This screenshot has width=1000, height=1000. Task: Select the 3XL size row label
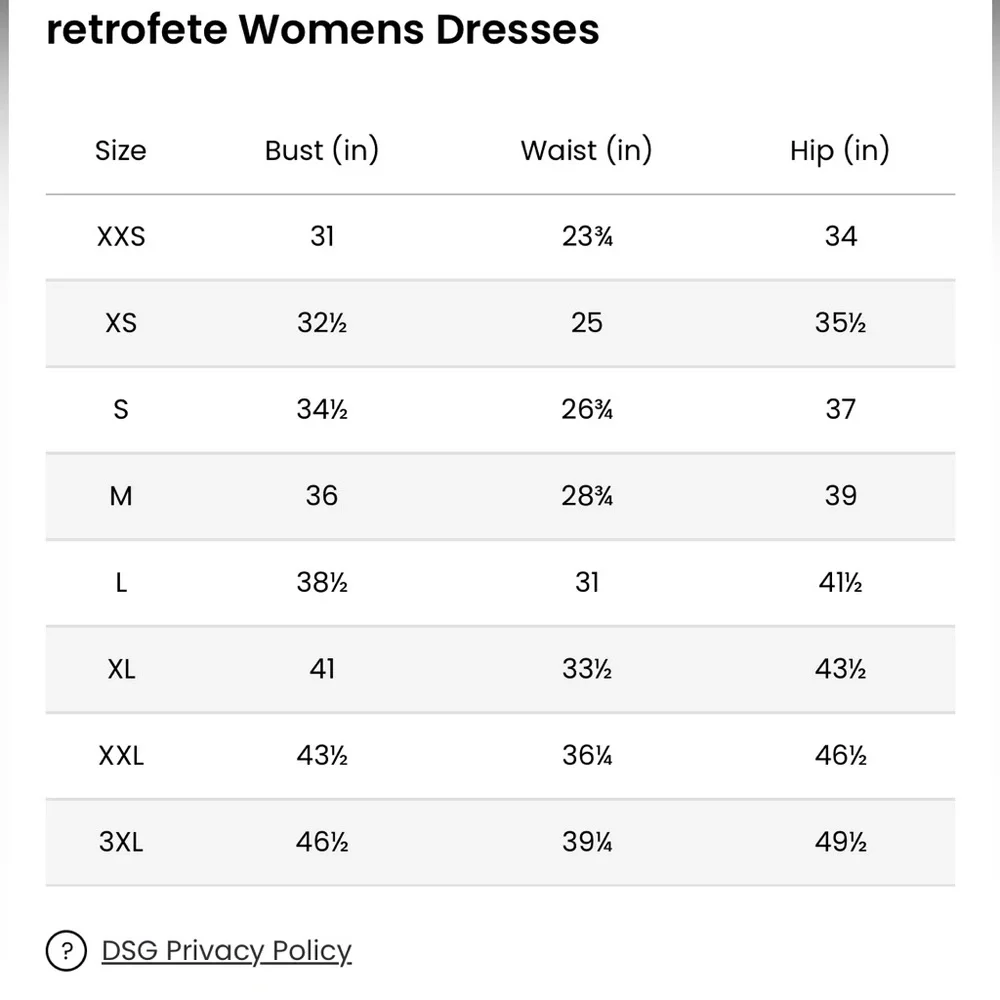[x=121, y=842]
